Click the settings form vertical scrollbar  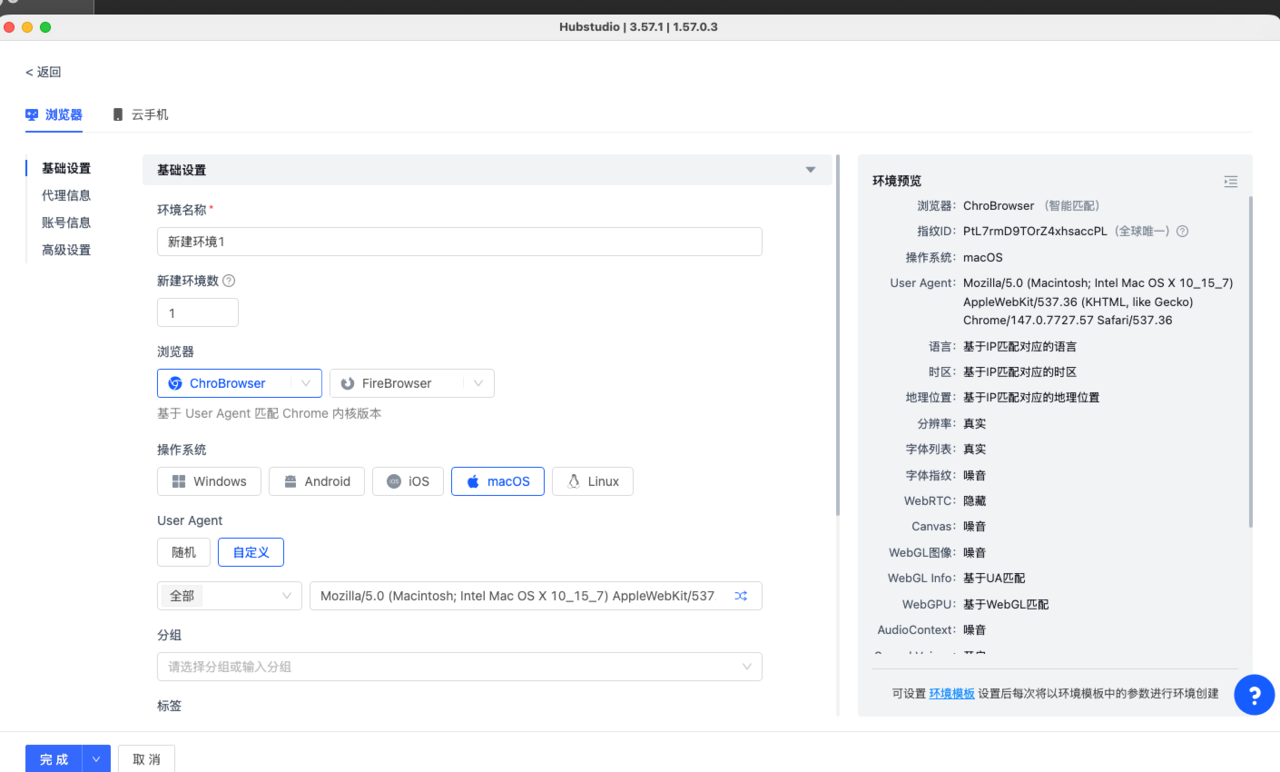pos(838,335)
